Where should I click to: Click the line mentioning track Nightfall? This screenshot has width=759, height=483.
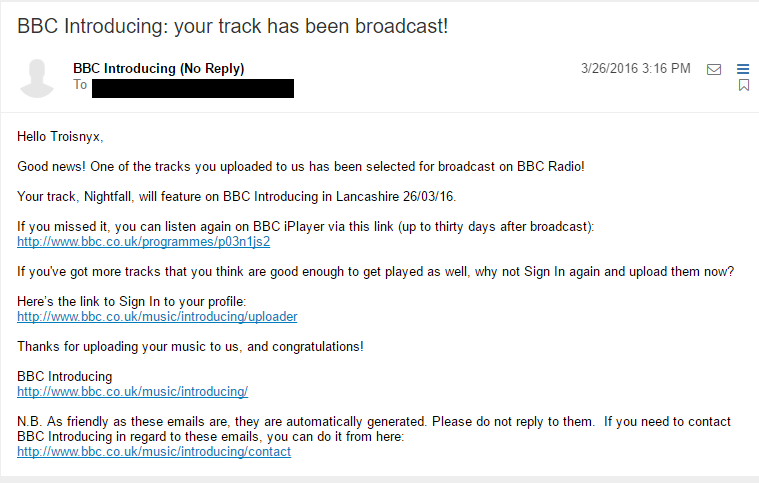click(236, 197)
